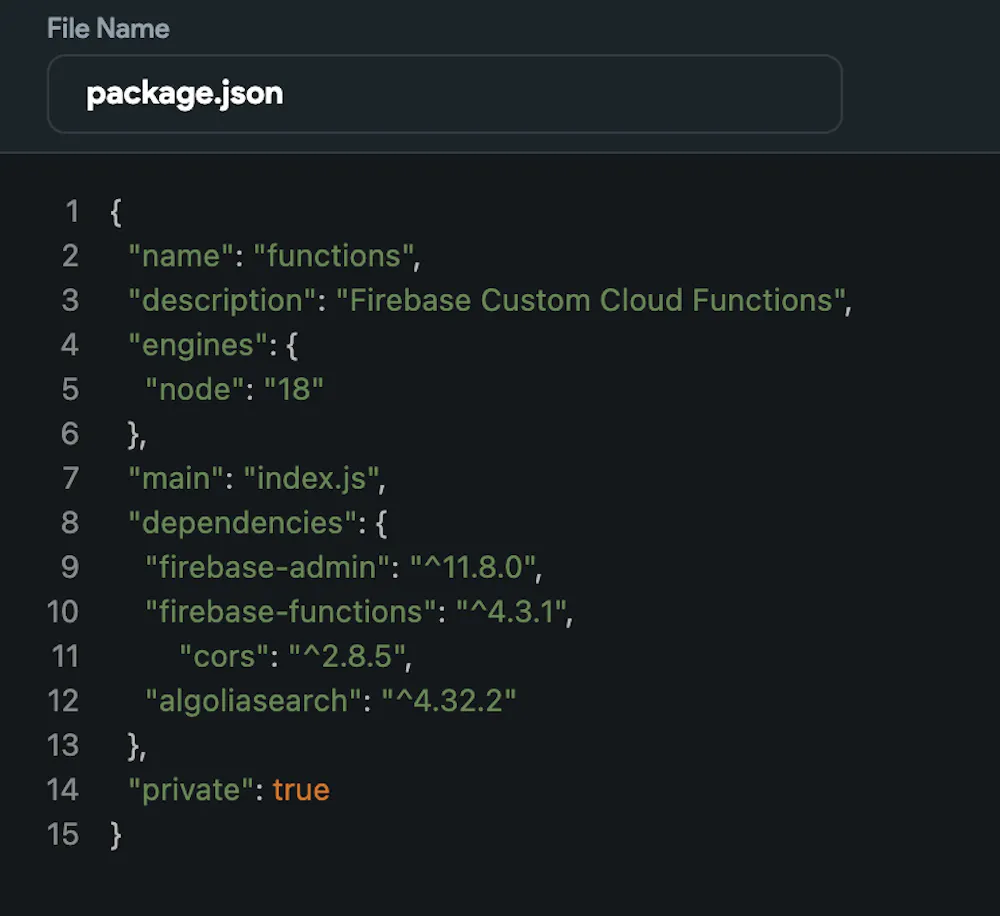
Task: Click the "^4.32.2" version string
Action: click(x=448, y=701)
